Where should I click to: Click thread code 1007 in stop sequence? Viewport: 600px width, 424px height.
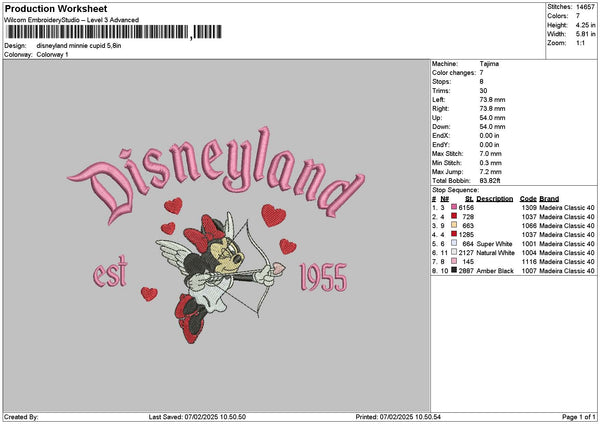click(529, 271)
